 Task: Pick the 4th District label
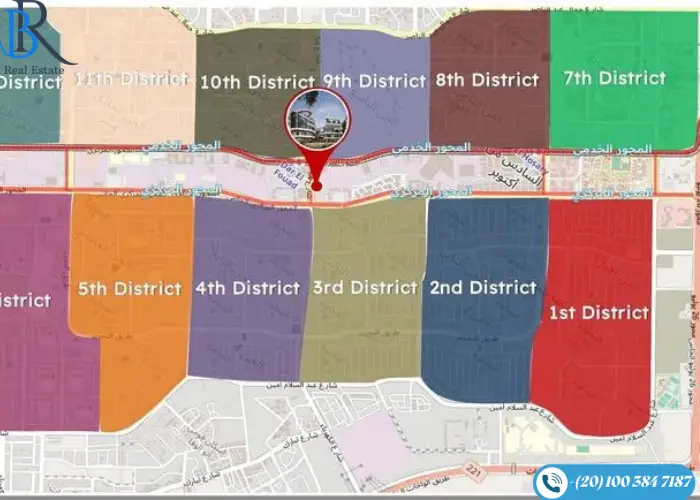[247, 288]
